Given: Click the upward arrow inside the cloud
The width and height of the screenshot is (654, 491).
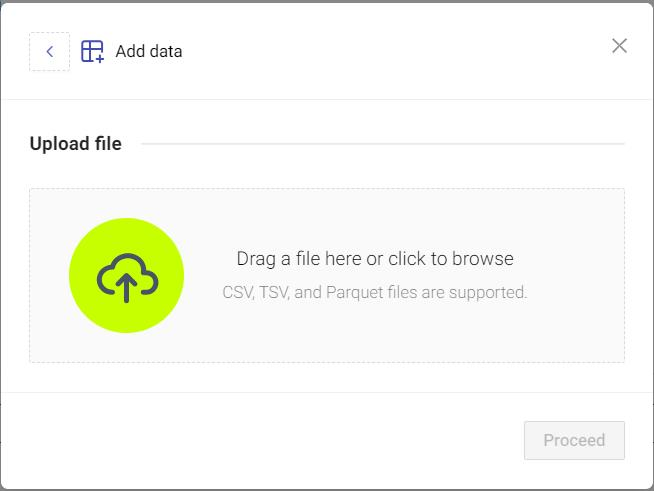Looking at the screenshot, I should click(127, 287).
